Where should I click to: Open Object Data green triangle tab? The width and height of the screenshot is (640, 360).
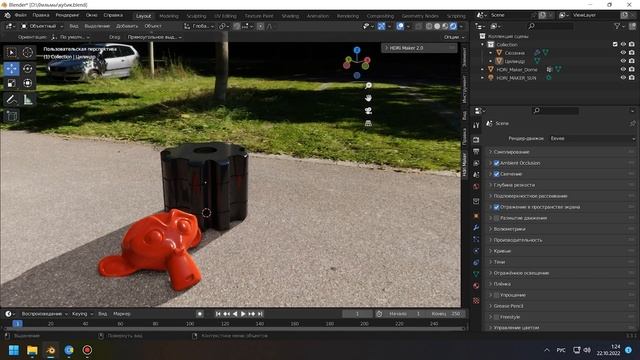point(476,274)
